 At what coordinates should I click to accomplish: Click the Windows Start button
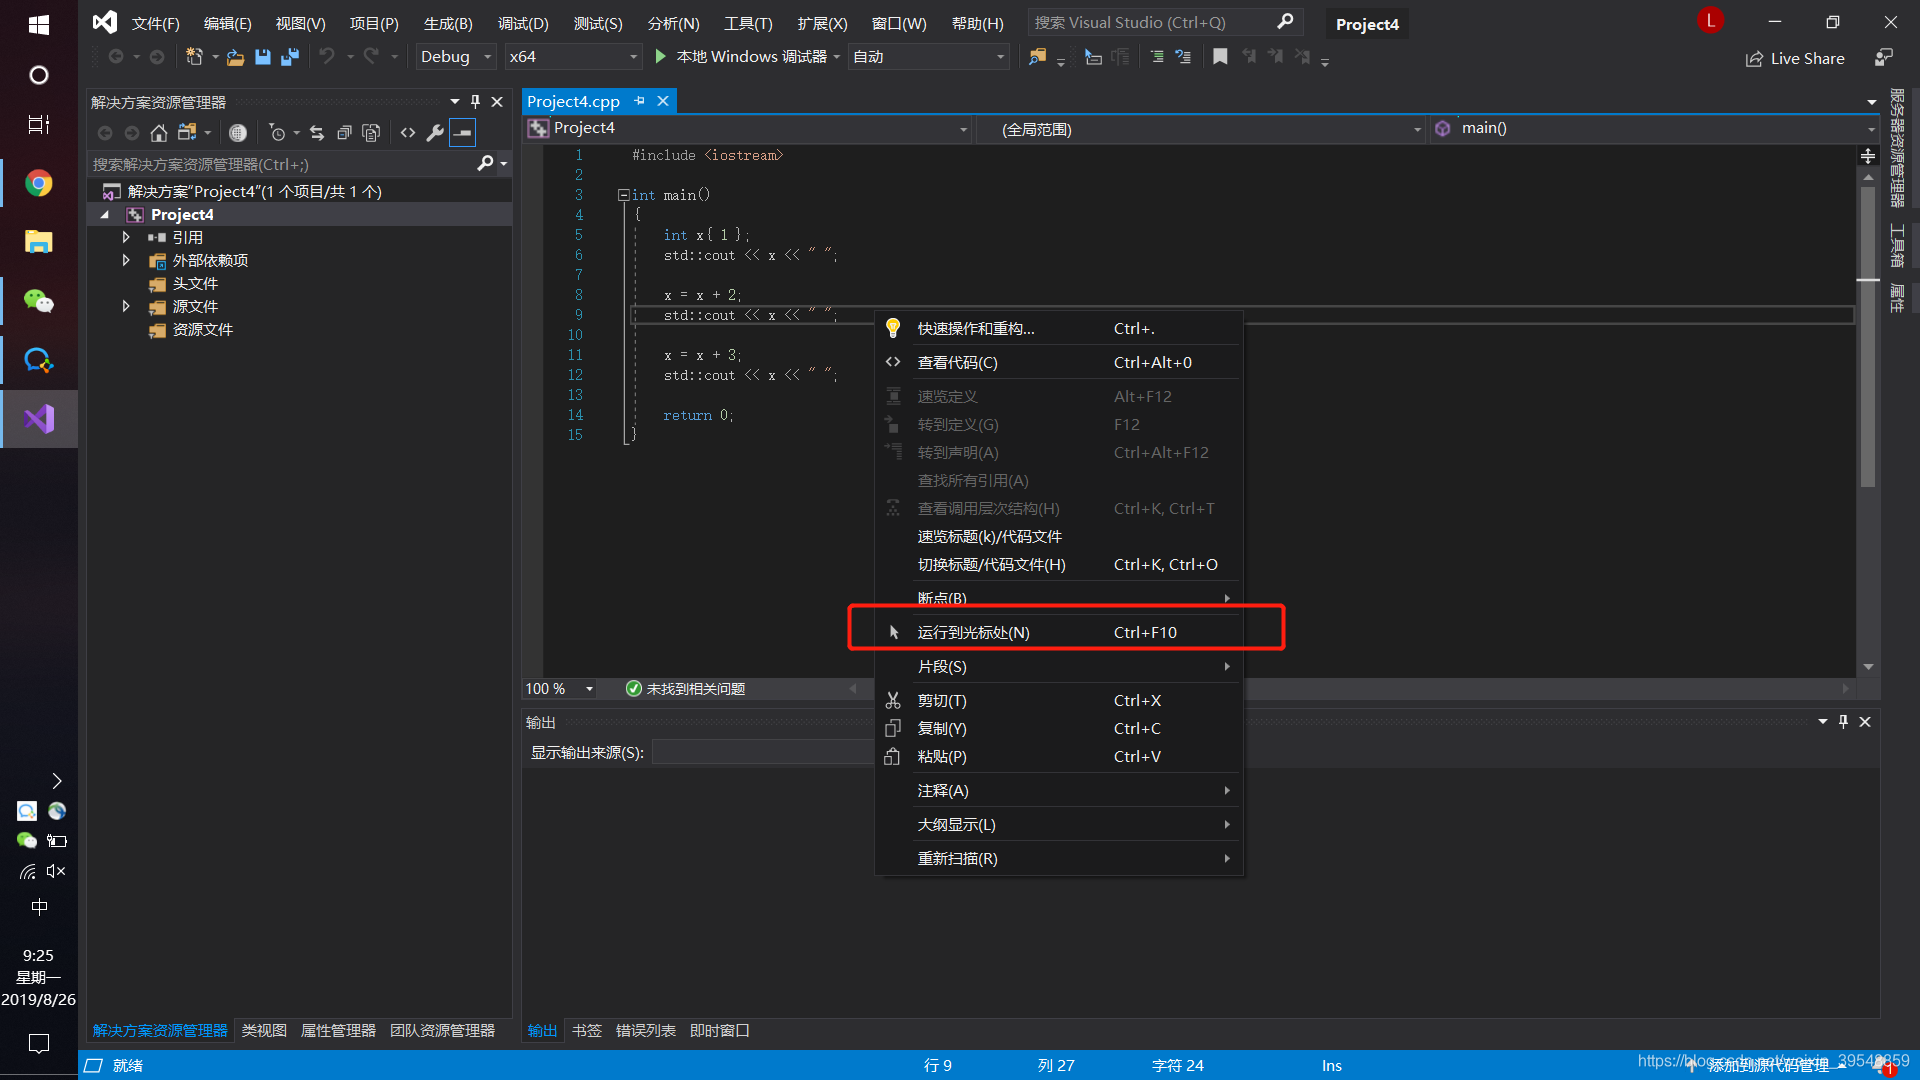point(39,24)
